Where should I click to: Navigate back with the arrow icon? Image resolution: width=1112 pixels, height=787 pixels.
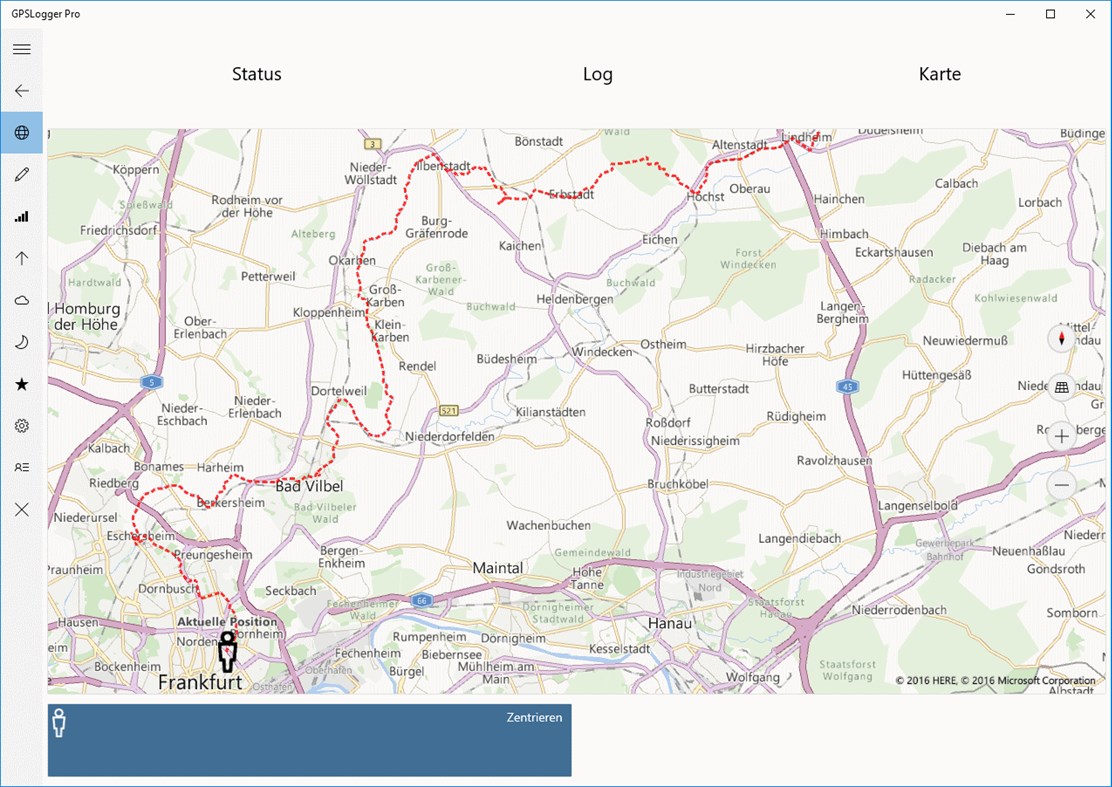tap(22, 90)
